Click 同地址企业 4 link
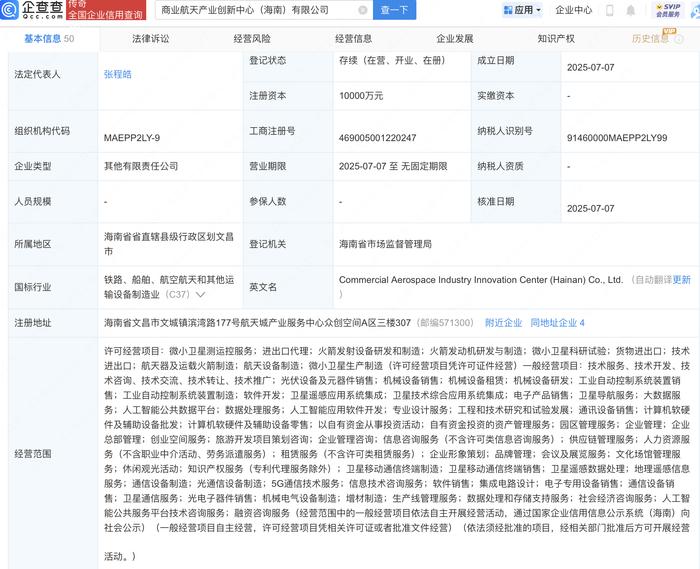Screen dimensions: 700x569 click(x=557, y=323)
